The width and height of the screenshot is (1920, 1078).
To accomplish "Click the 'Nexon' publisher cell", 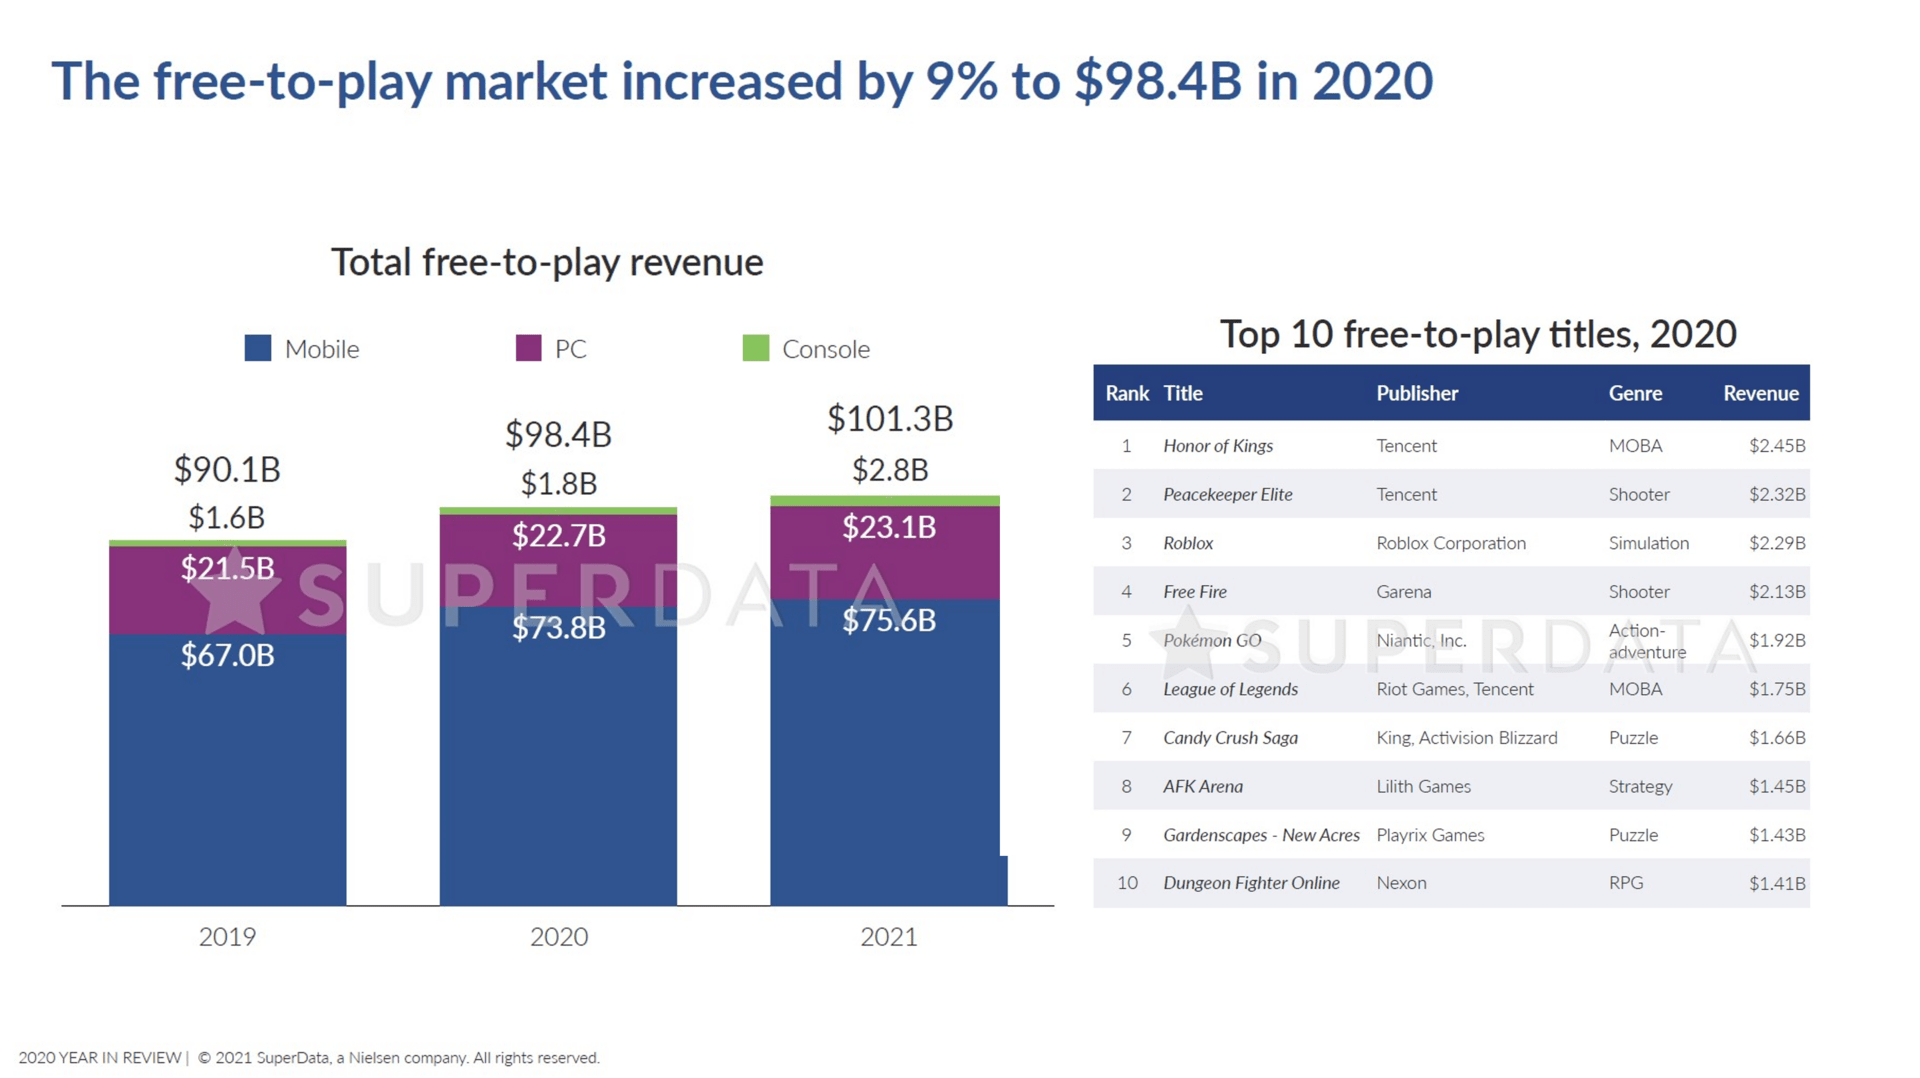I will click(x=1401, y=883).
